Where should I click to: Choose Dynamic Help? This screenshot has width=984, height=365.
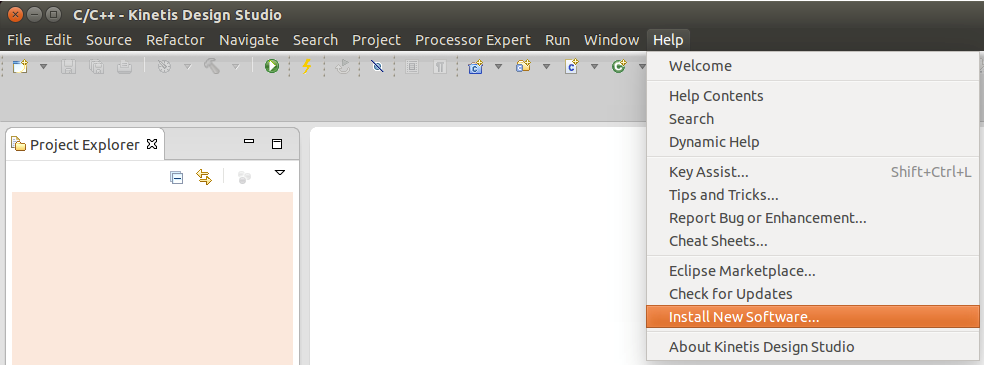click(813, 142)
